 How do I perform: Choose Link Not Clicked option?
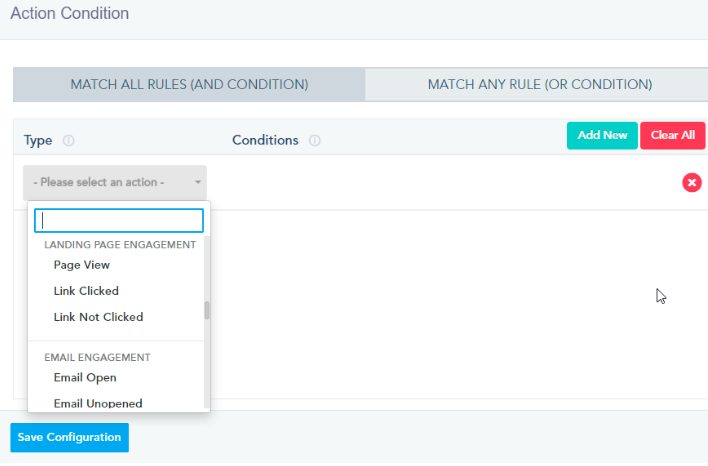coord(98,317)
